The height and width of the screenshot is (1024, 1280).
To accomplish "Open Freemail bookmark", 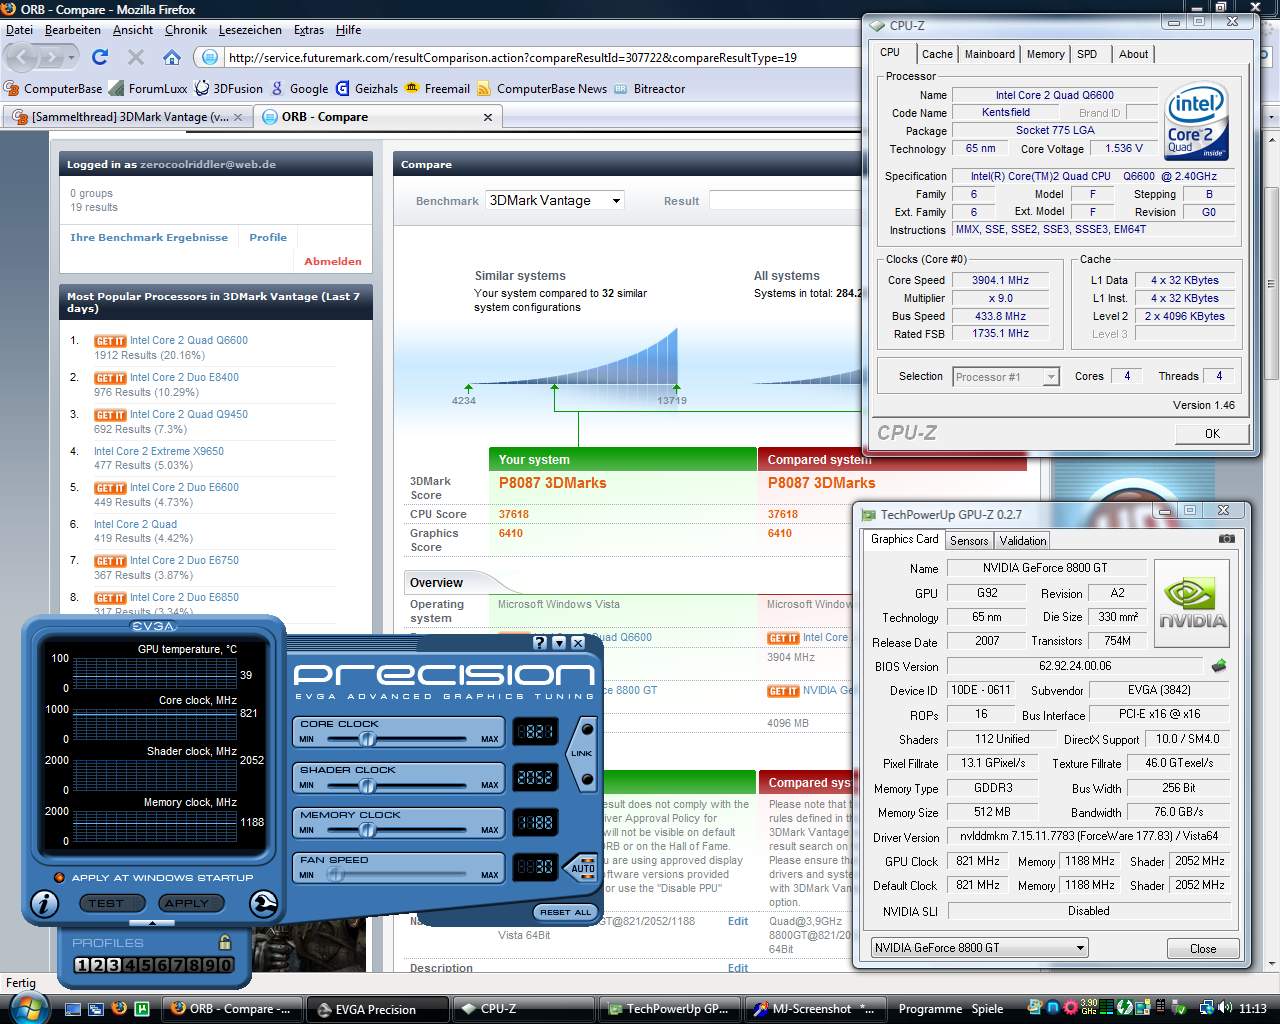I will (x=437, y=88).
